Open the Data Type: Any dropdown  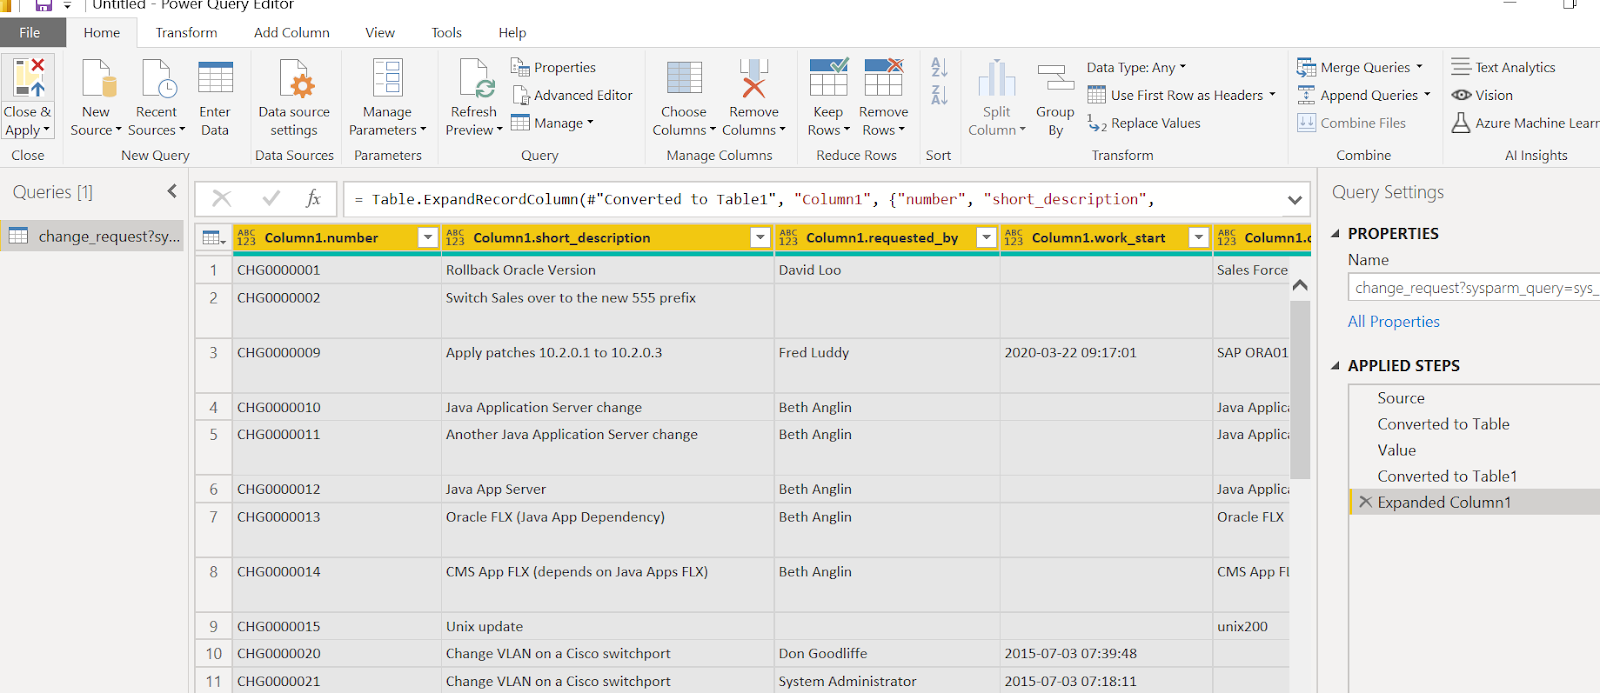click(x=1136, y=67)
